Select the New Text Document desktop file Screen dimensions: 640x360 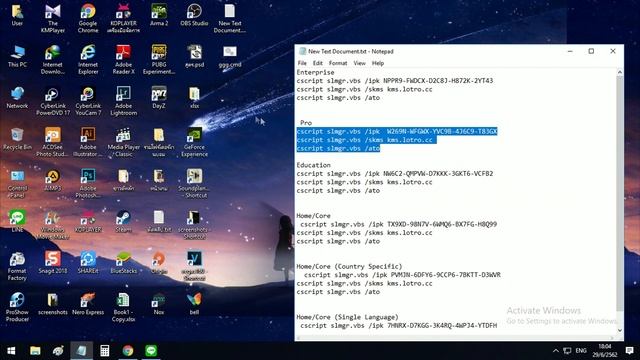(x=229, y=19)
